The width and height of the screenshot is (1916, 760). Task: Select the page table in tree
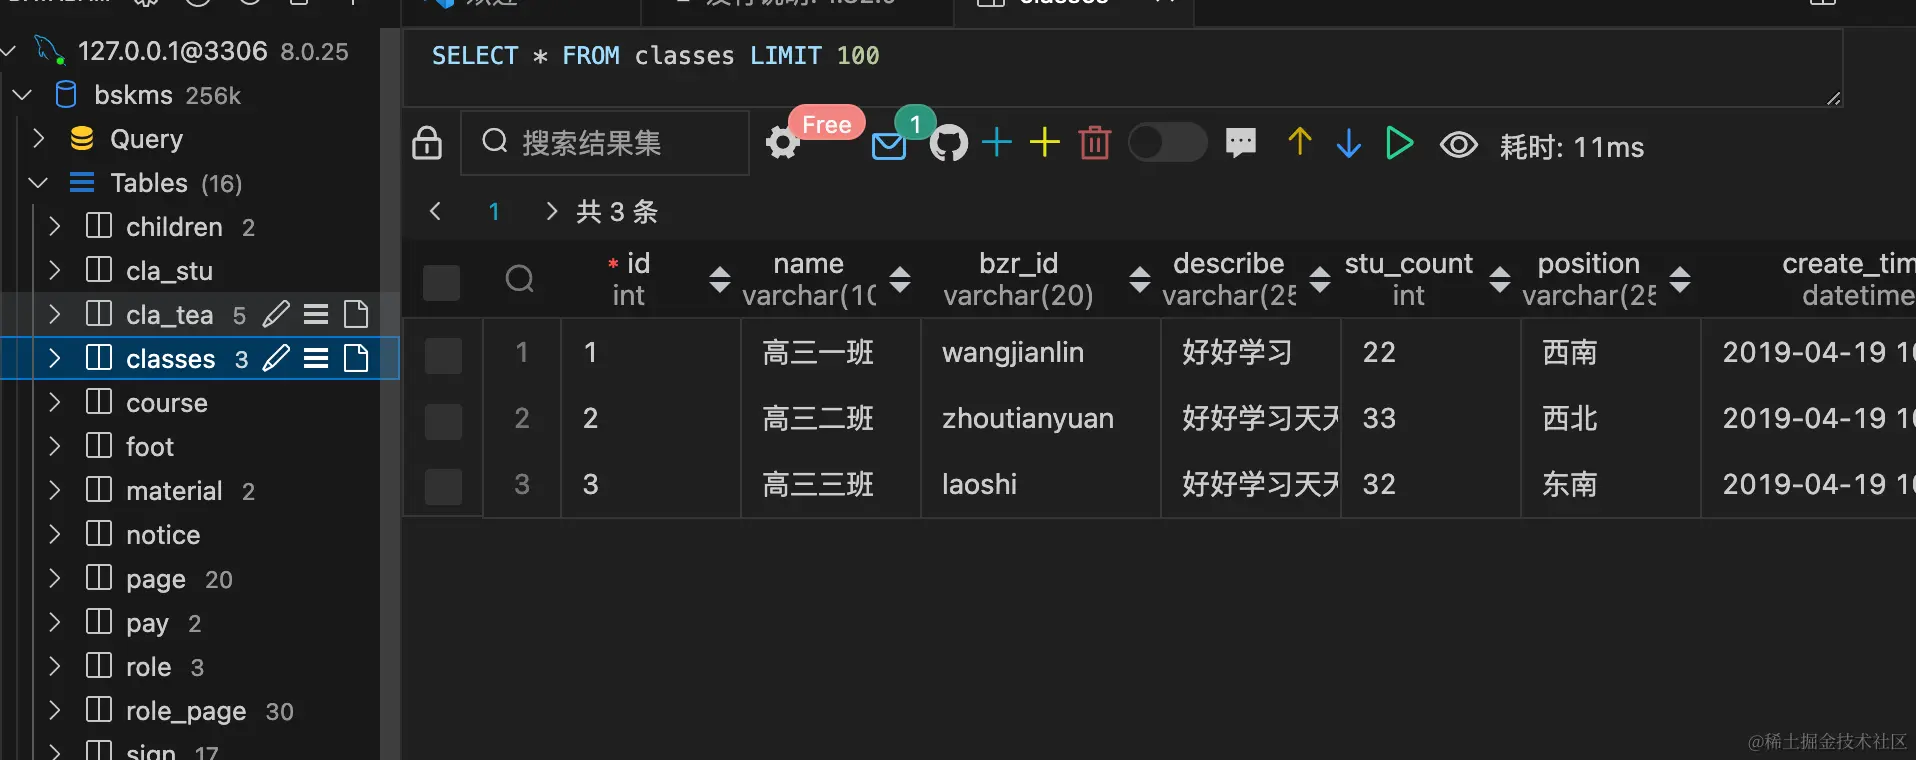coord(156,580)
